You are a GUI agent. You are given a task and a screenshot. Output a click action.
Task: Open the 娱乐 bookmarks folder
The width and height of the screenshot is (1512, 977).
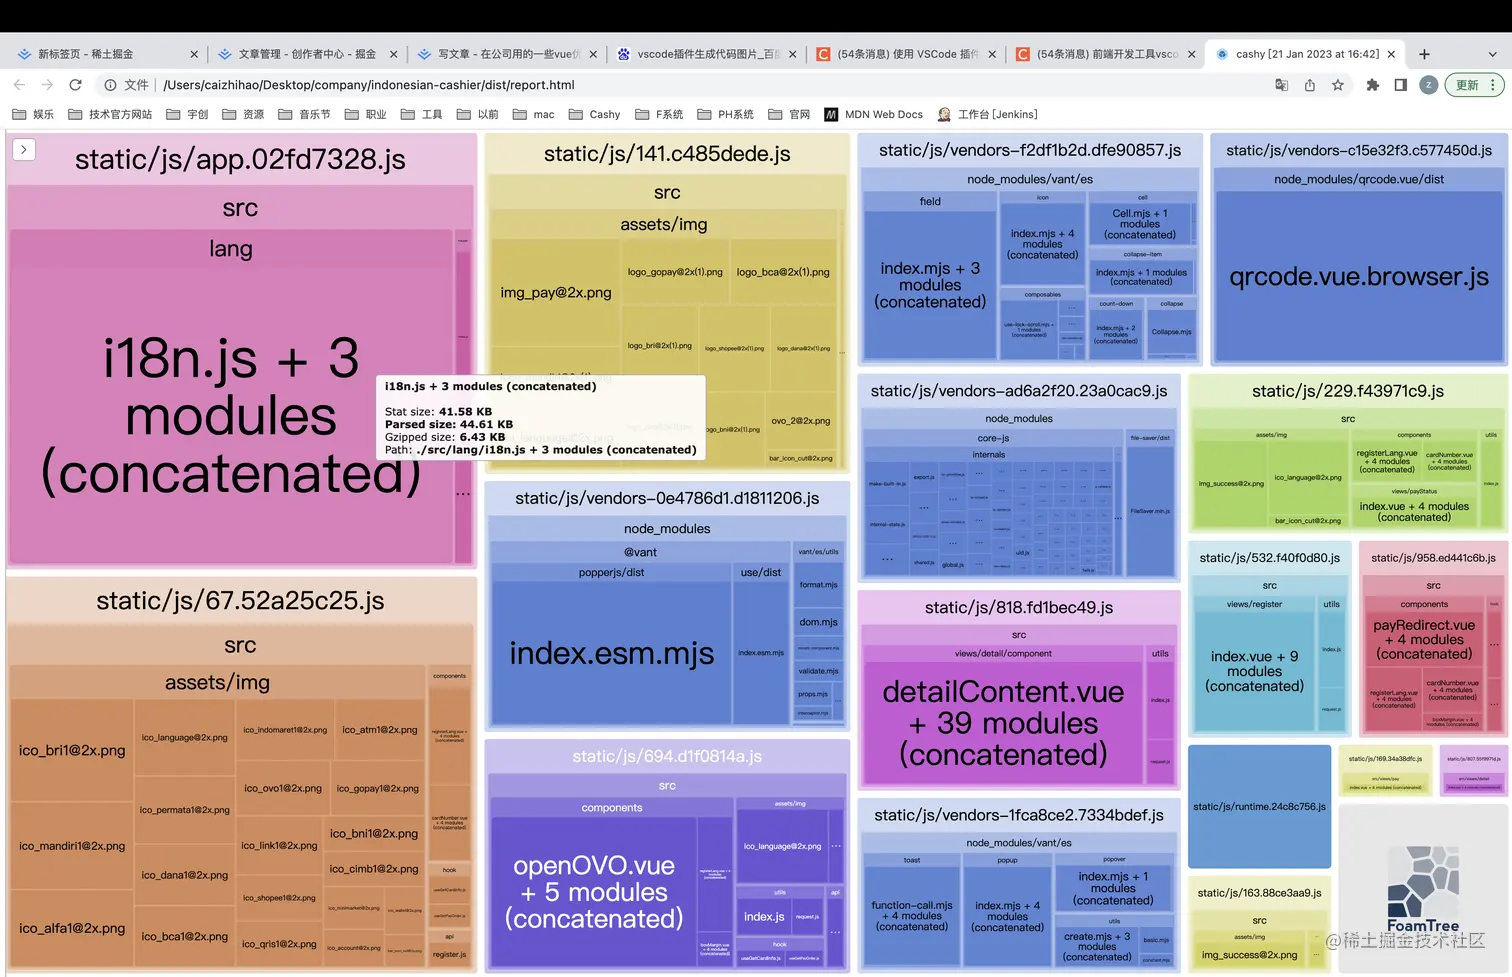(33, 114)
